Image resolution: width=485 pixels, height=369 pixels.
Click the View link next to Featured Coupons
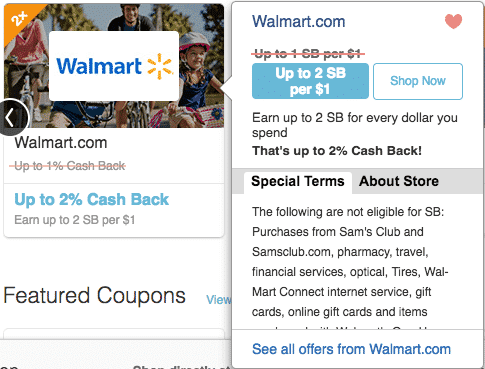[x=218, y=300]
